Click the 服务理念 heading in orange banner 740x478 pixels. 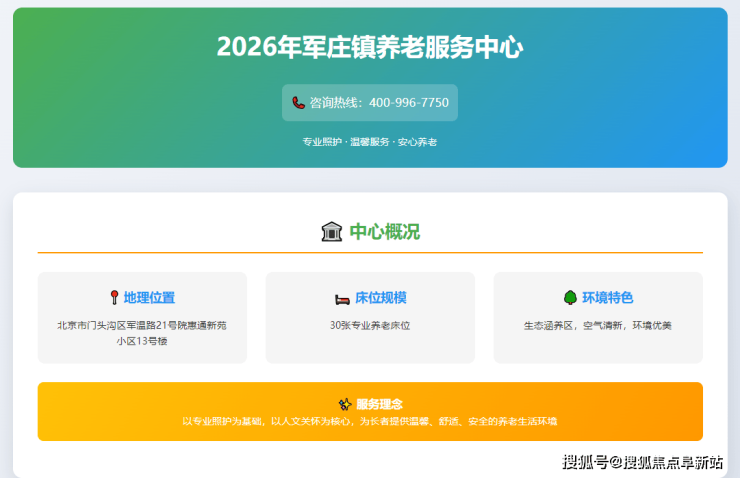[x=379, y=404]
